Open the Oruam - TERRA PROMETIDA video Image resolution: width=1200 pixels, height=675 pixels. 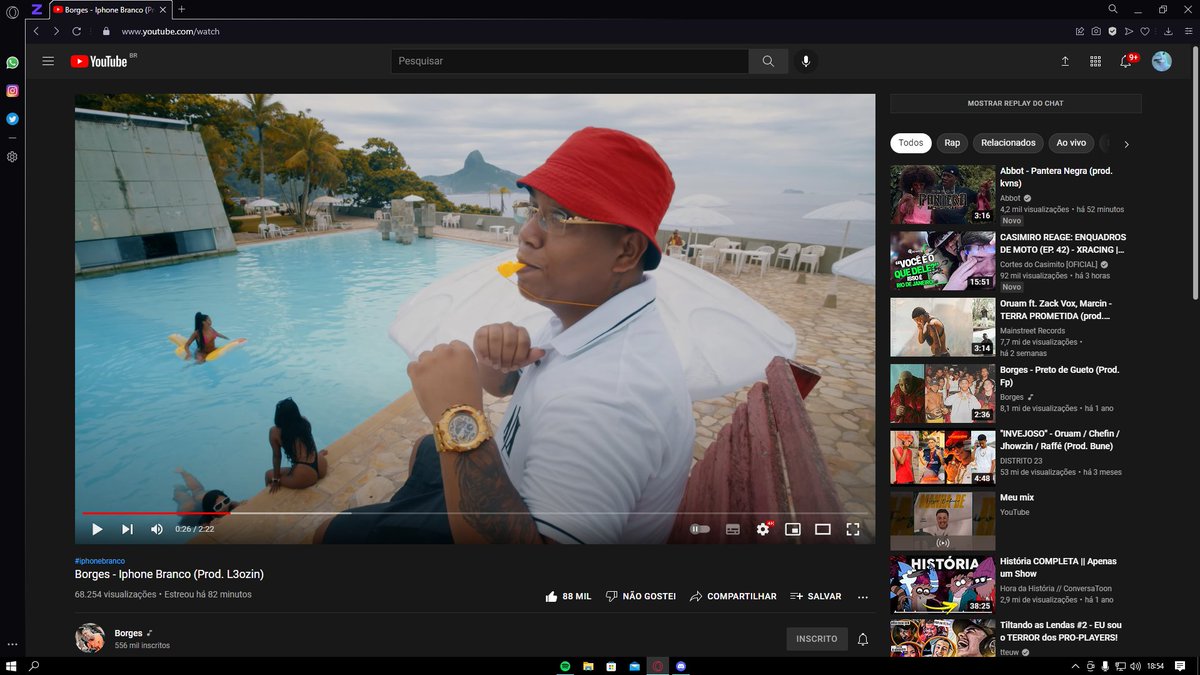tap(942, 327)
